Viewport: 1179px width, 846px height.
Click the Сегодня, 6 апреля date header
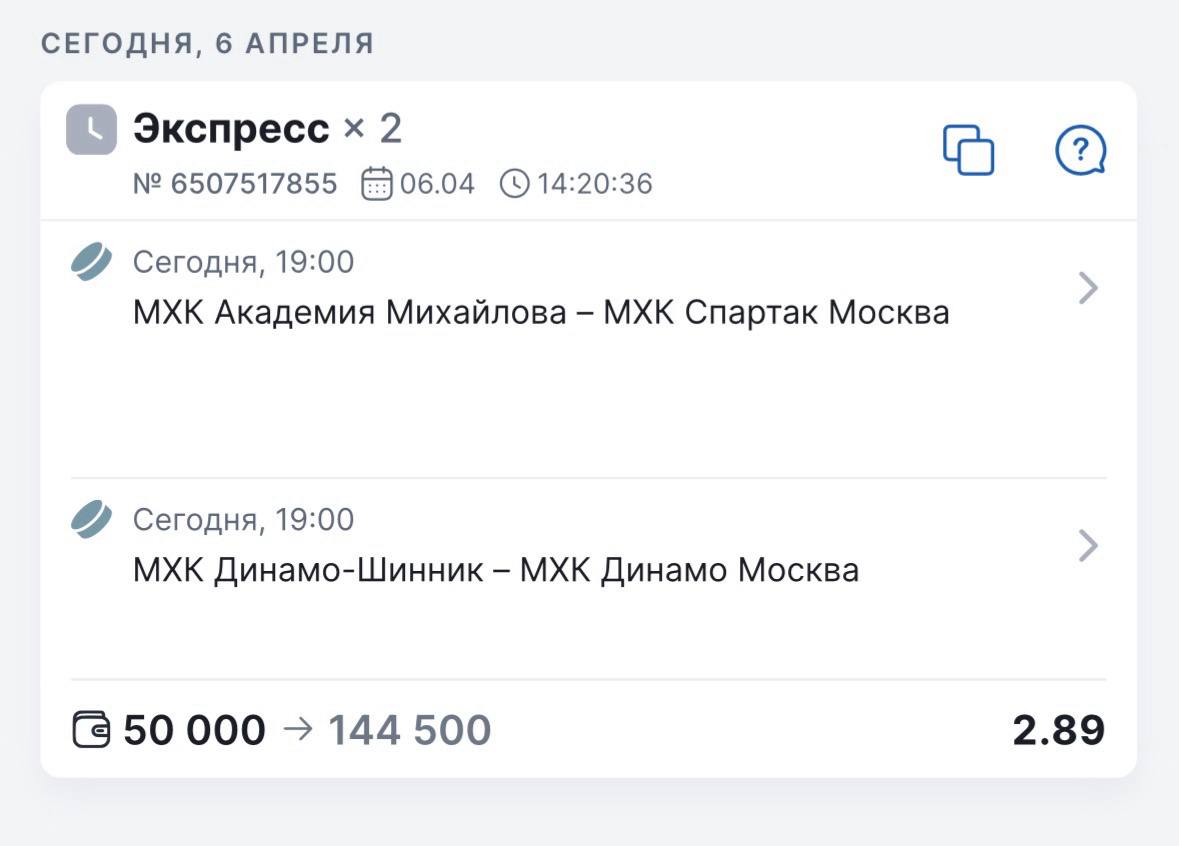[207, 44]
